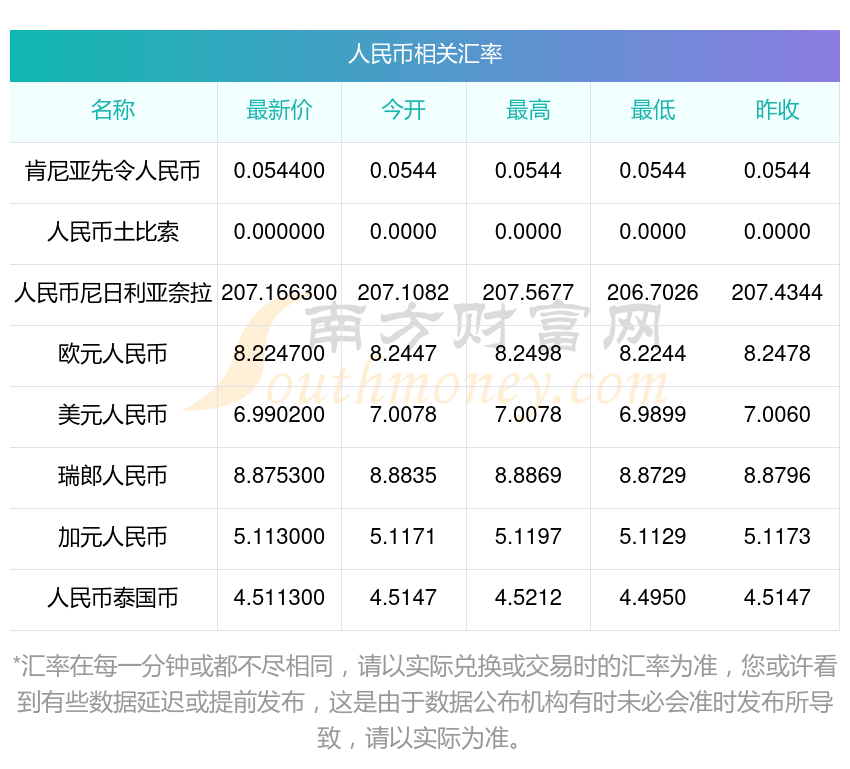Click the 人民币泰国币 lowest value 4.4950

[653, 599]
